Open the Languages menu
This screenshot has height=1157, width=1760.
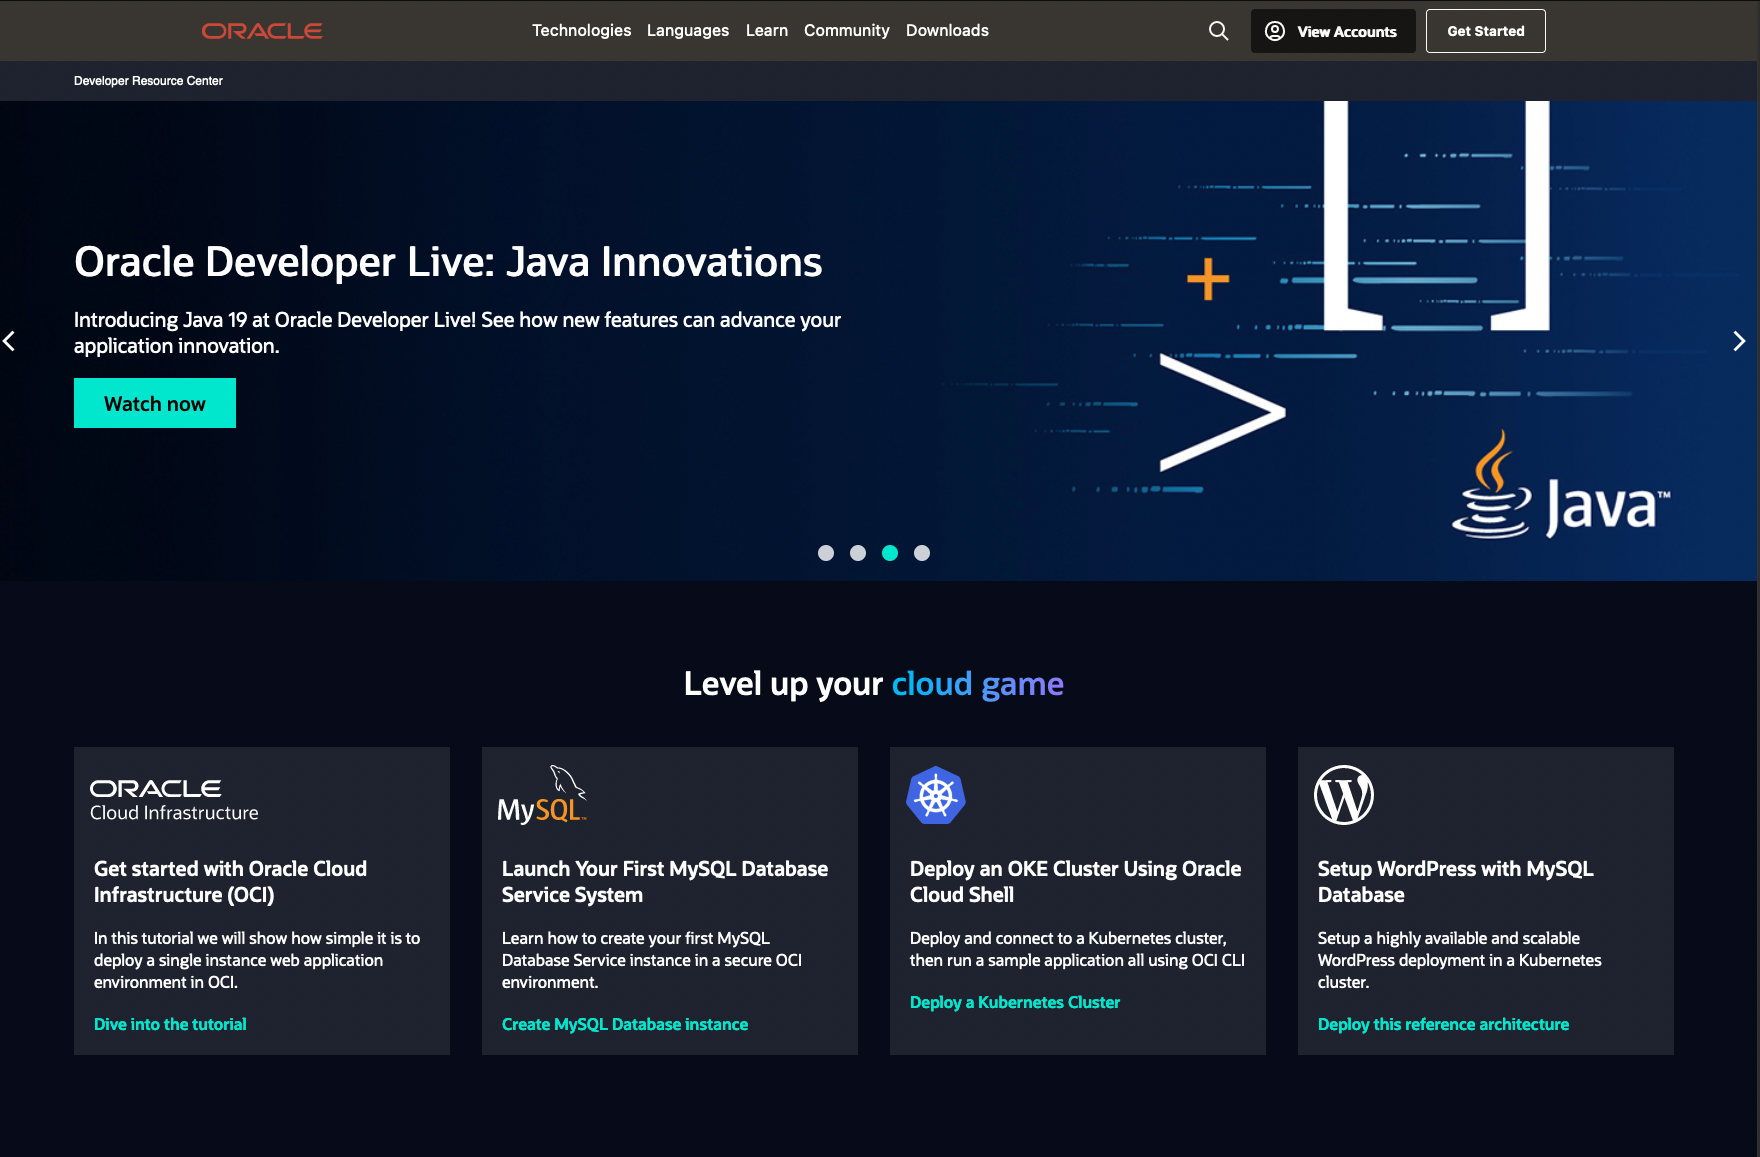pos(687,31)
